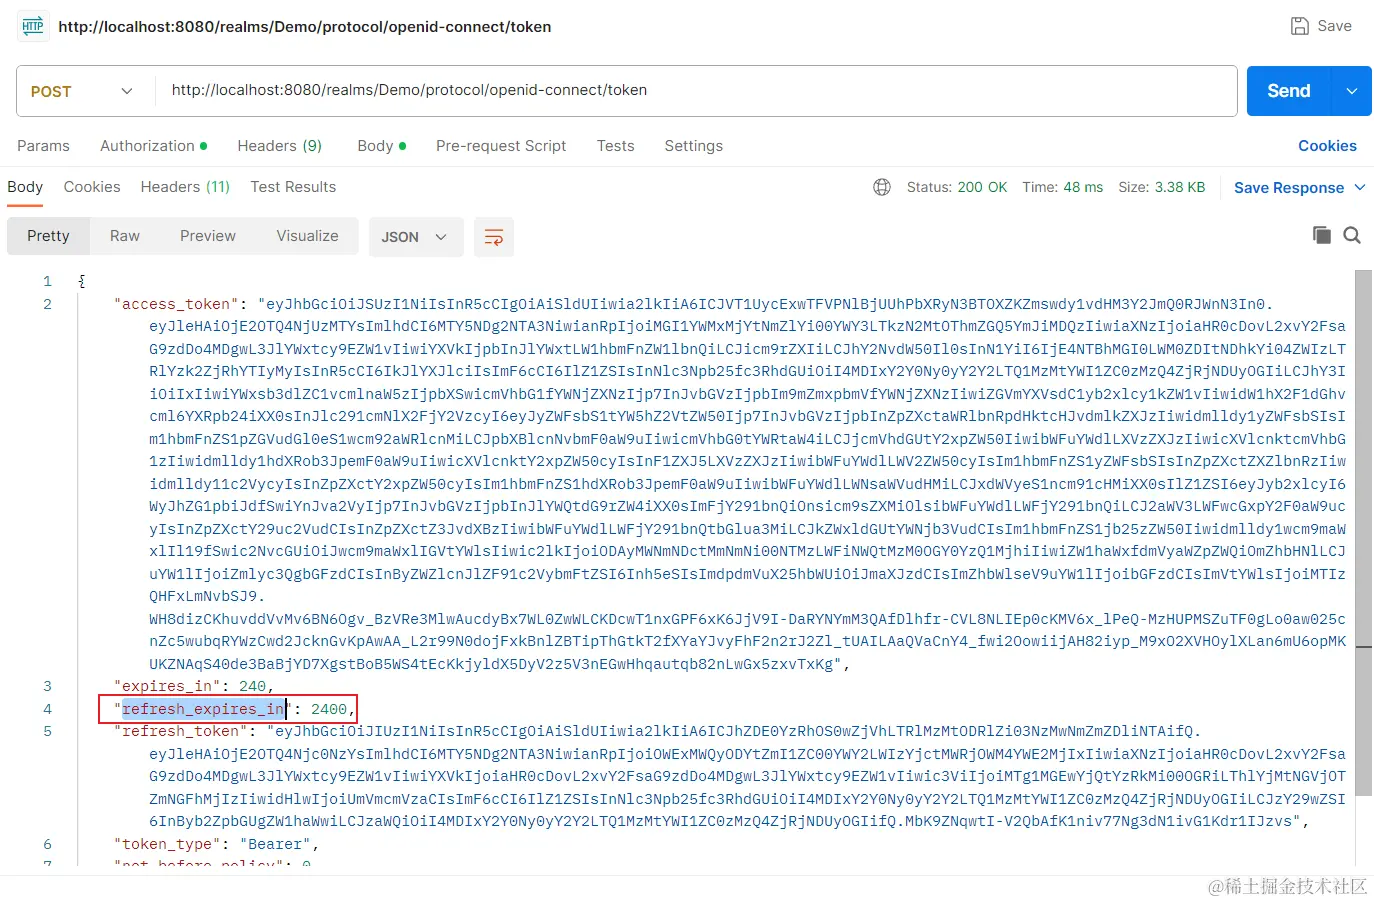Click the Save Response button
Viewport: 1374px width, 903px height.
pyautogui.click(x=1289, y=188)
